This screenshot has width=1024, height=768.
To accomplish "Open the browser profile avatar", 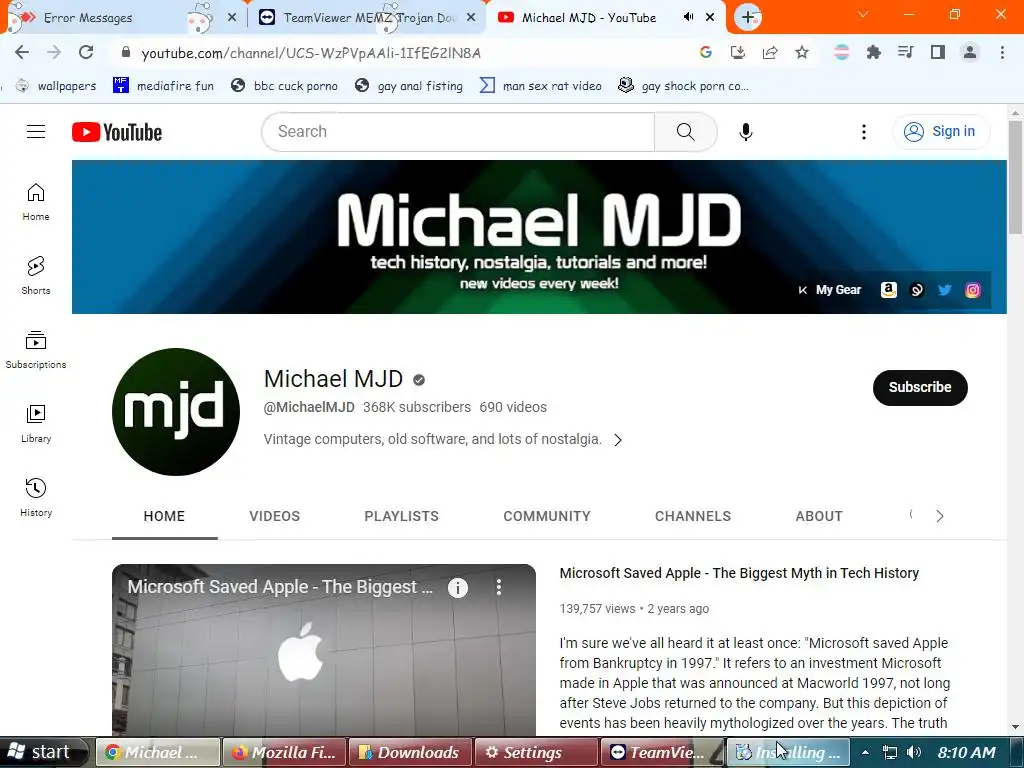I will pyautogui.click(x=970, y=52).
